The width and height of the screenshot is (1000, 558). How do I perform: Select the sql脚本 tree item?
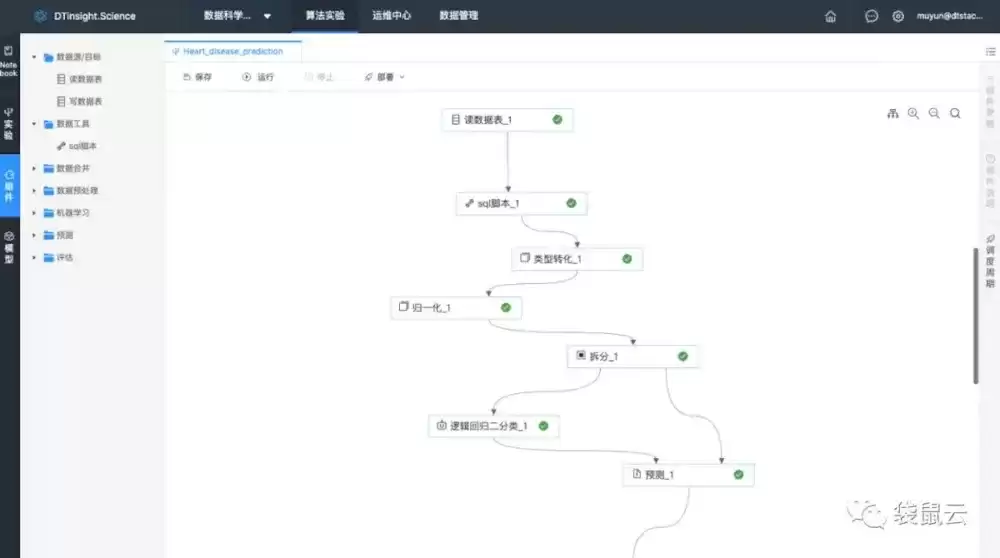pyautogui.click(x=77, y=146)
